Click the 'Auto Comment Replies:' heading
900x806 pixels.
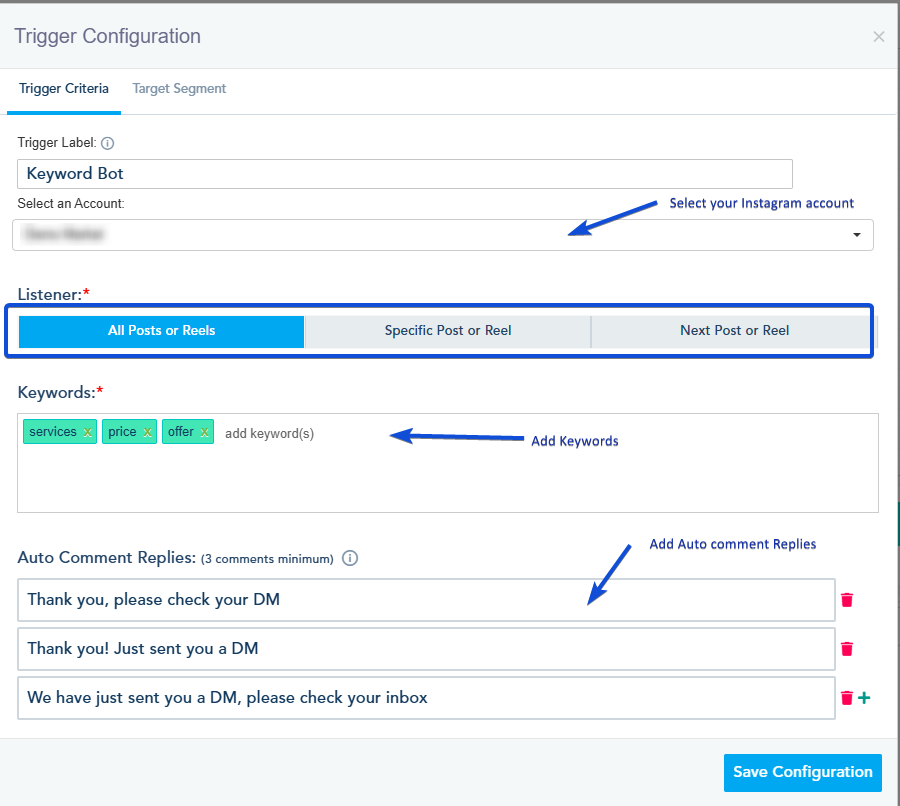coord(107,558)
